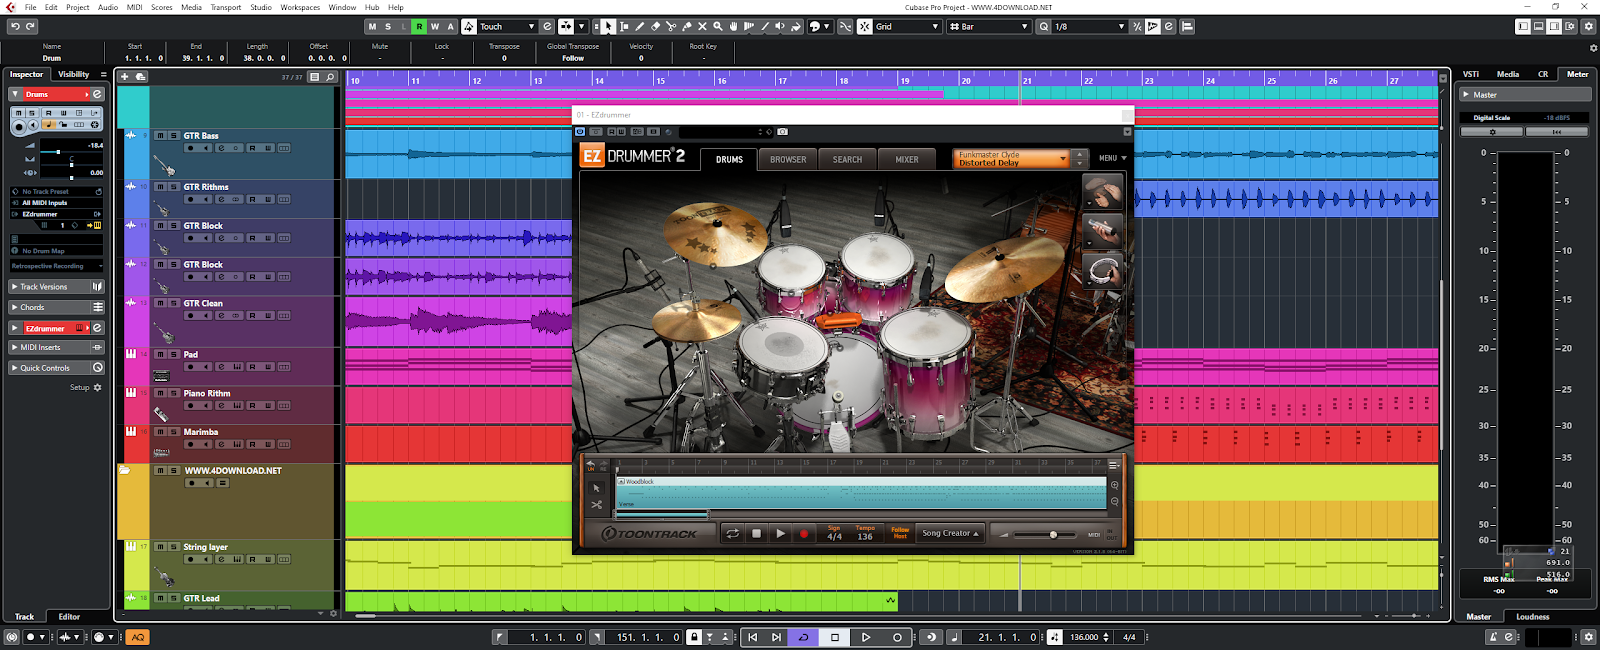
Task: Open the Touch automation mode dropdown
Action: (x=507, y=26)
